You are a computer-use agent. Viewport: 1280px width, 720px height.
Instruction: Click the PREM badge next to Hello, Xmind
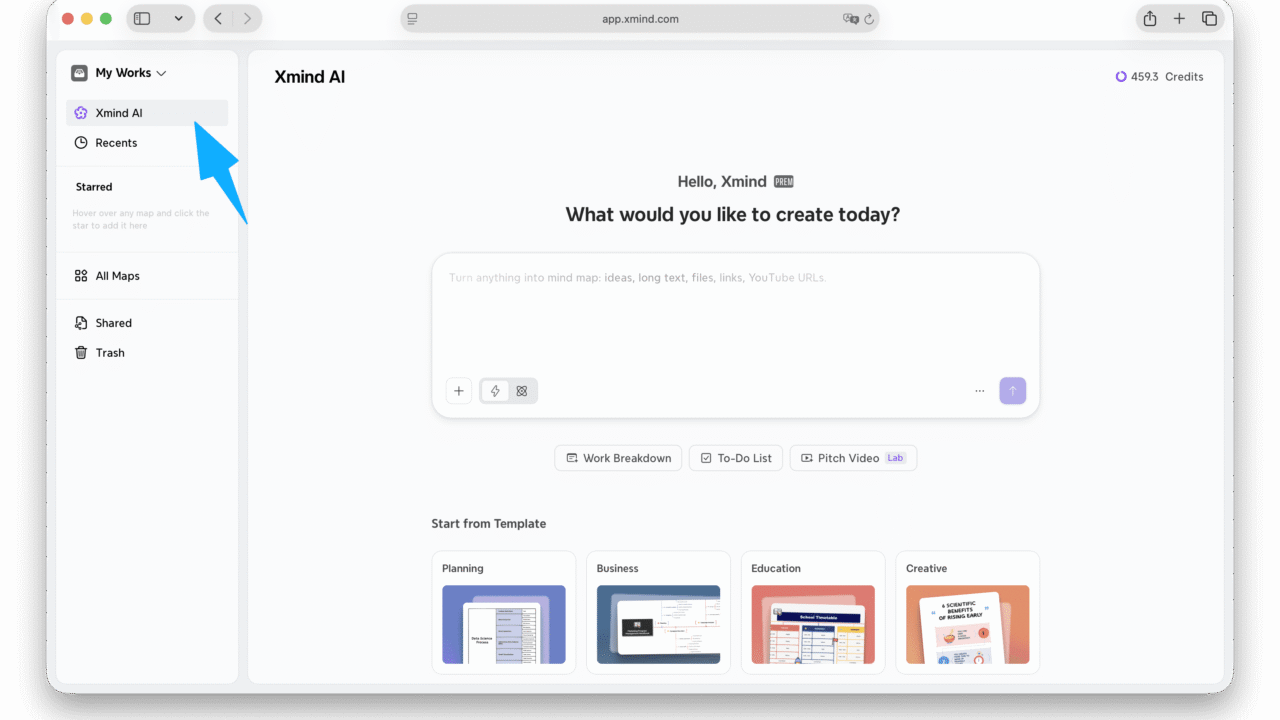tap(784, 182)
